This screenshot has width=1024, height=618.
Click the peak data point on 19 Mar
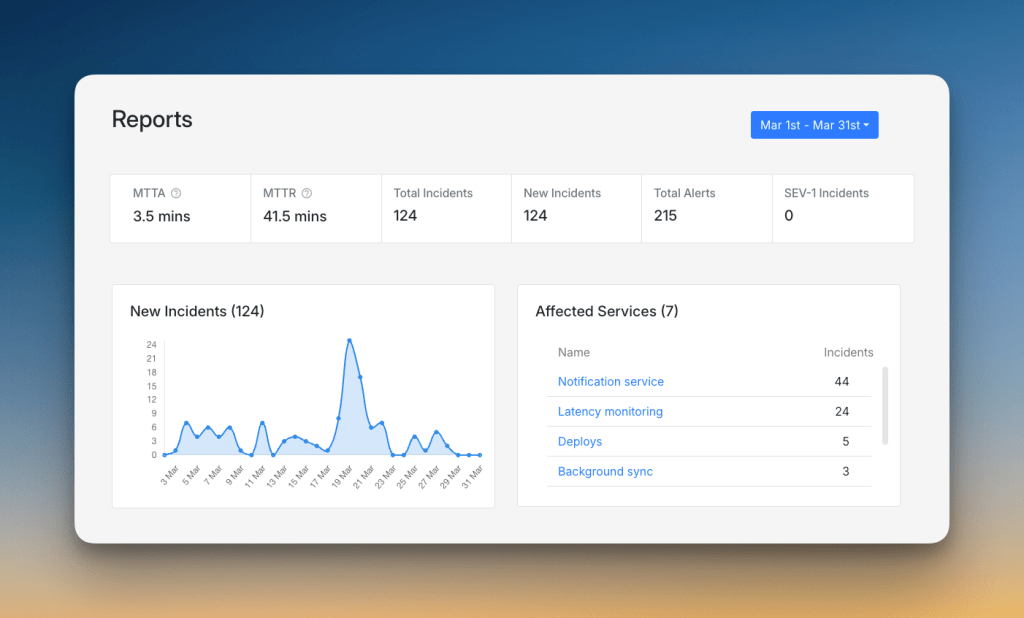point(351,339)
